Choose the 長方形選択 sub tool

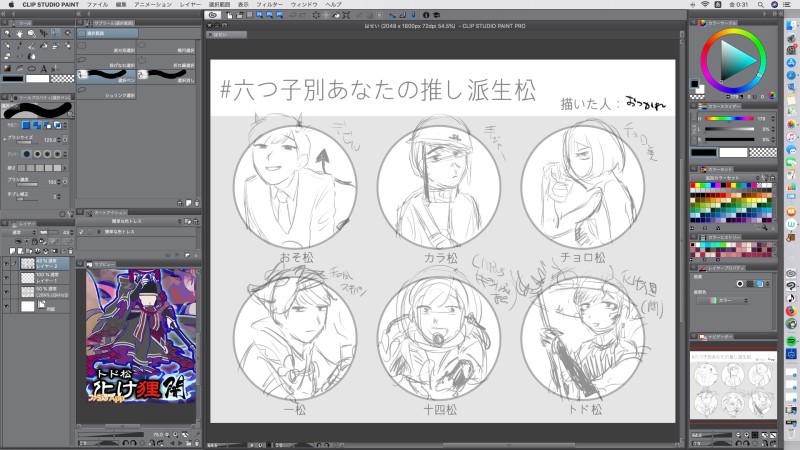[x=107, y=47]
